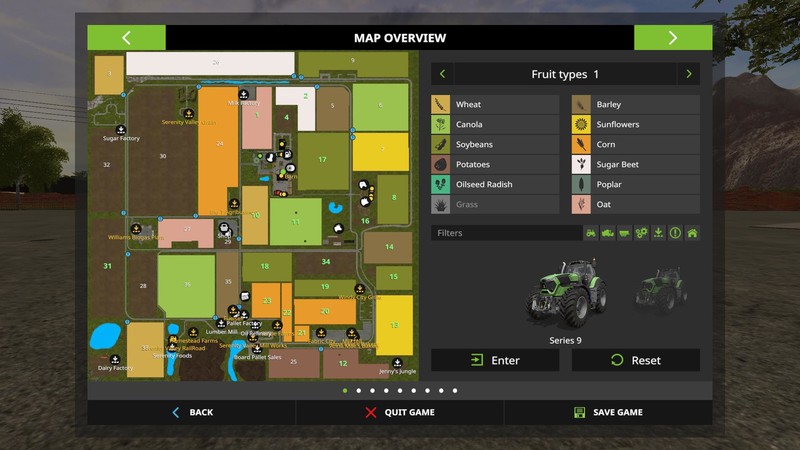
Task: Toggle the house filter icon
Action: [692, 233]
